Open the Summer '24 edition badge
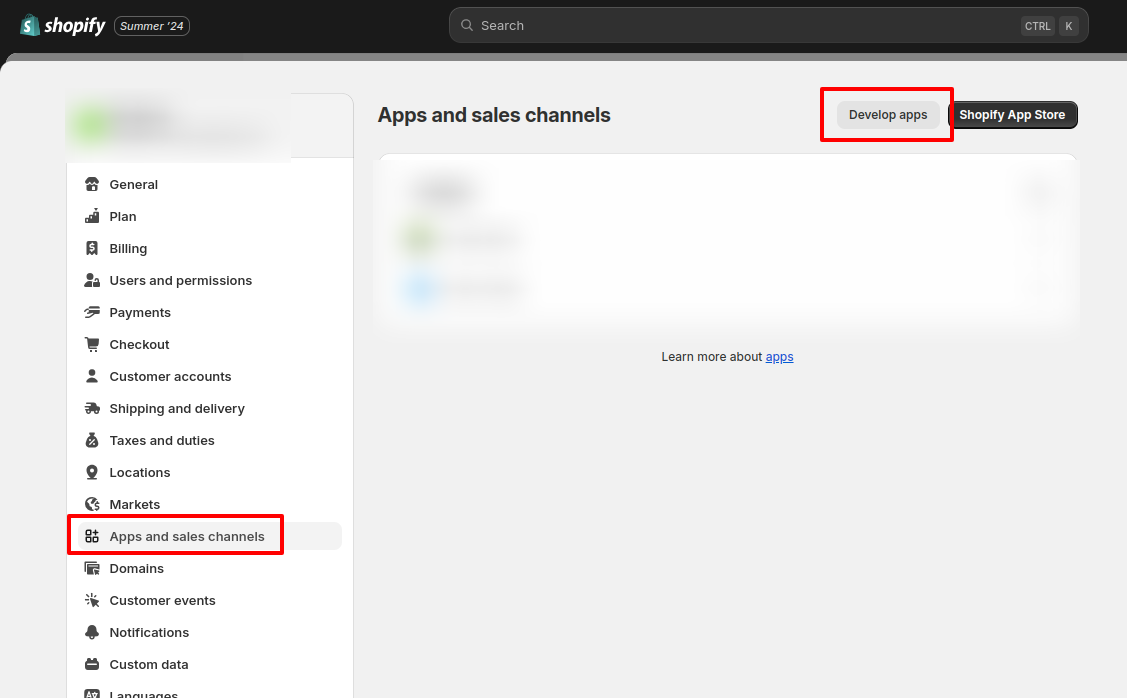 coord(152,26)
